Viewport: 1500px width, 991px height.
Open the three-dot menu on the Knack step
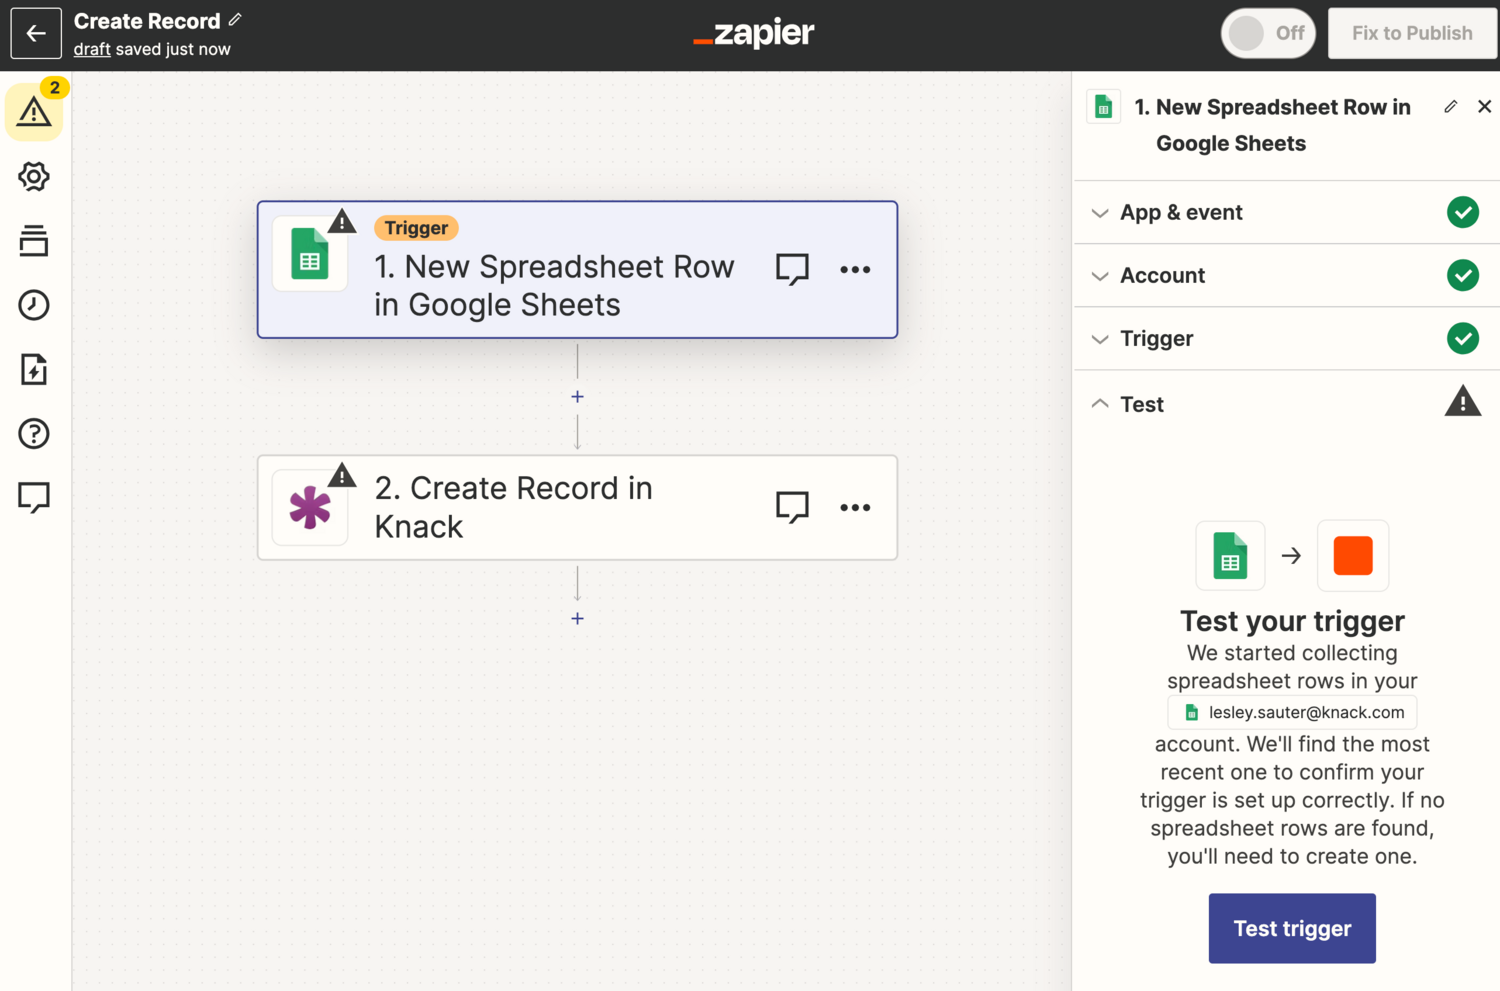[x=855, y=507]
